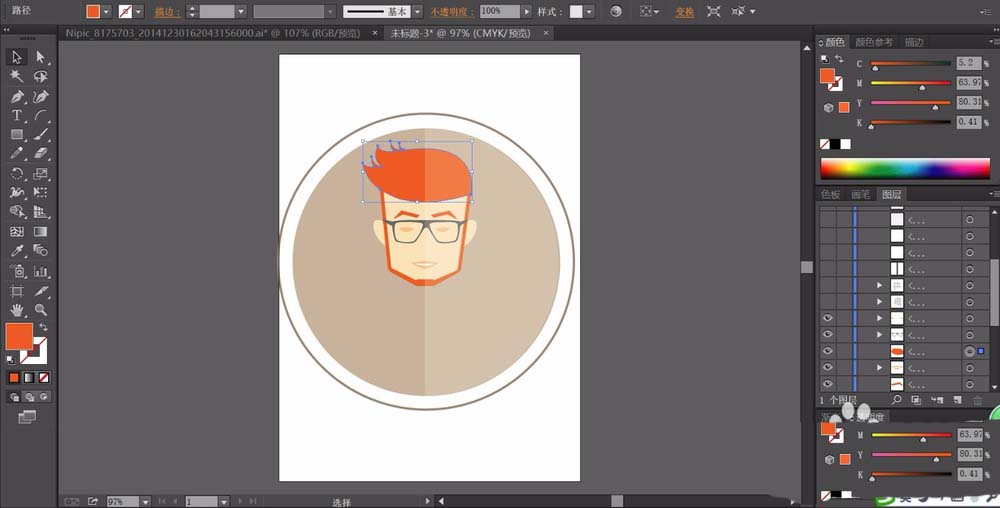Select the Shape Builder tool
Screen dimensions: 1000x508
coord(17,212)
